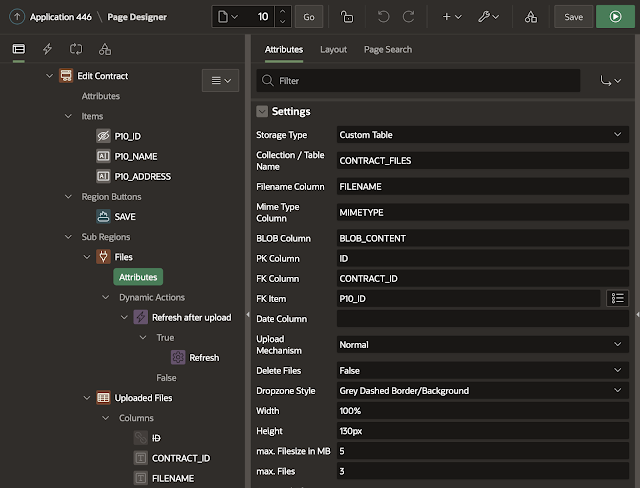Viewport: 640px width, 488px height.
Task: Click the empty Date Column field
Action: click(x=482, y=319)
